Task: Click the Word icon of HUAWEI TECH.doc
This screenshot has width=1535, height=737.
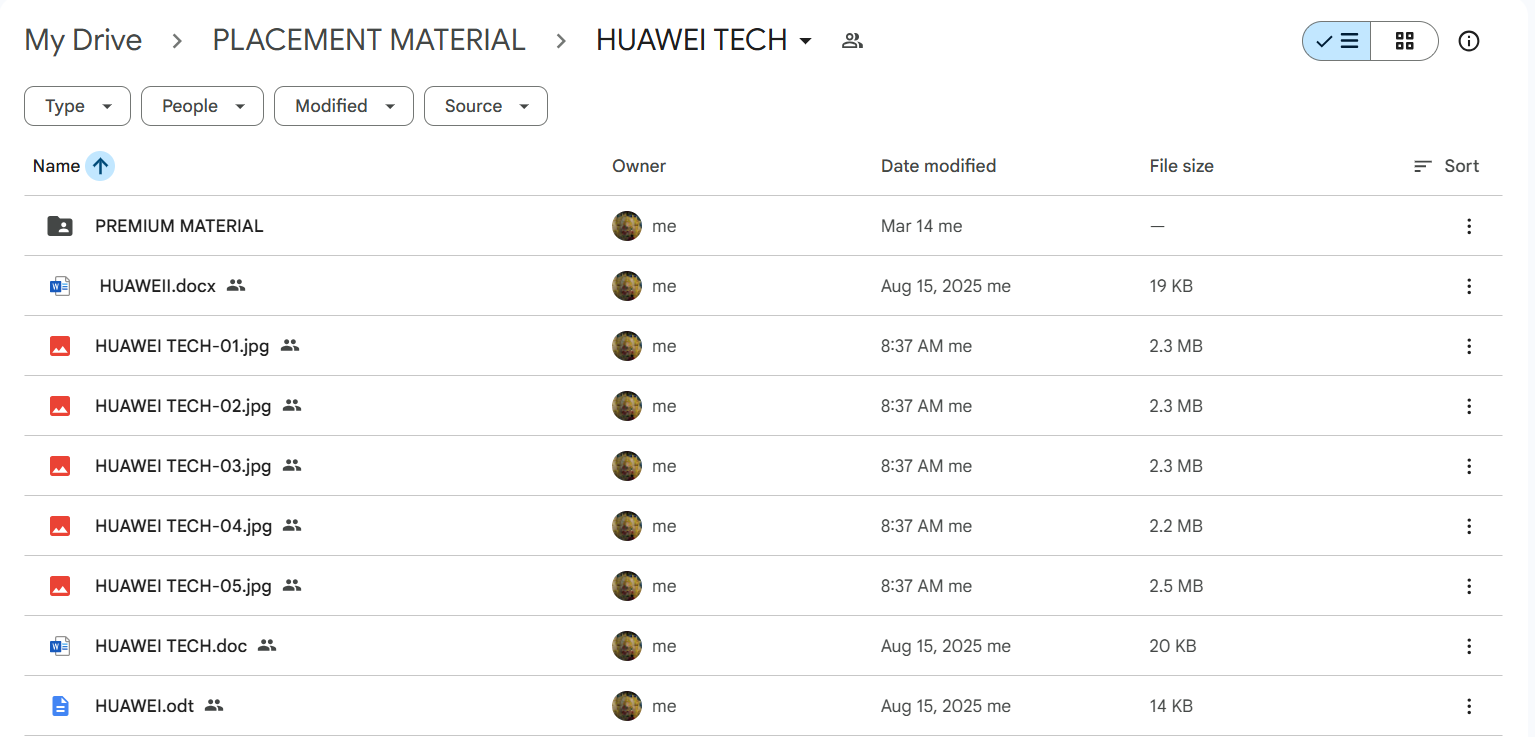Action: (60, 646)
